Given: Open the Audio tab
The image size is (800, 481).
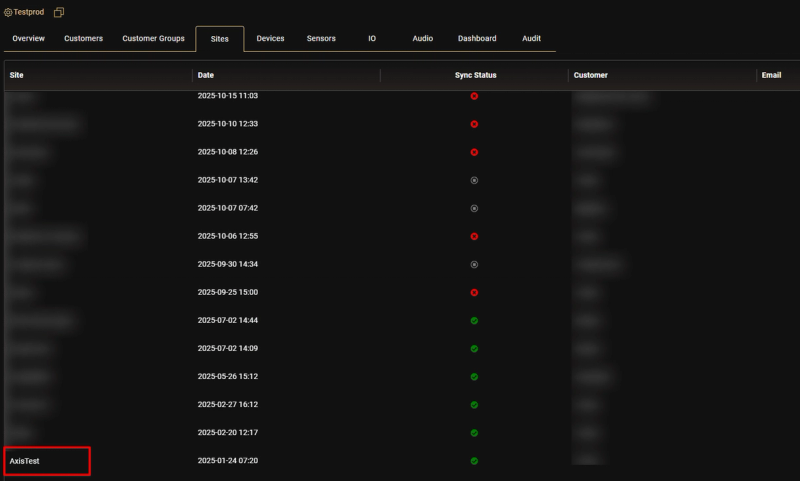Looking at the screenshot, I should (422, 38).
